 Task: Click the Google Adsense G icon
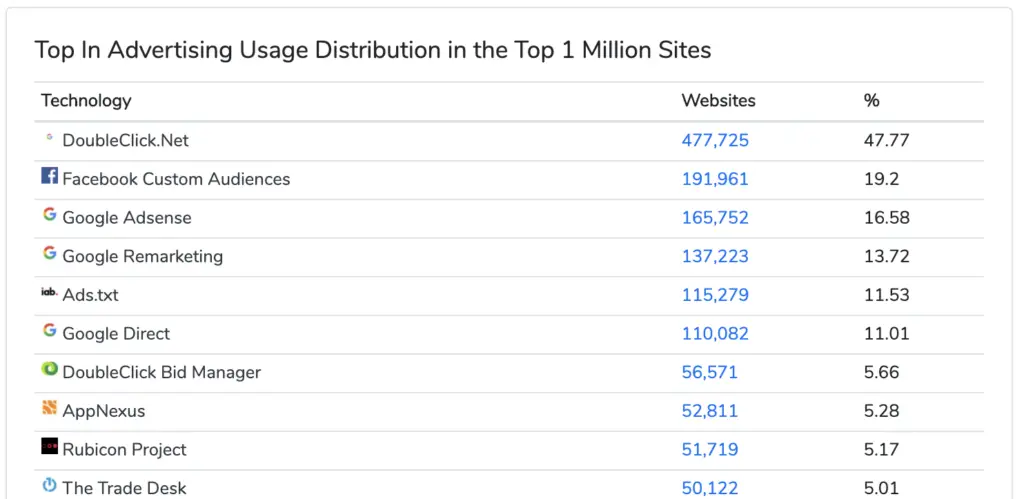50,214
